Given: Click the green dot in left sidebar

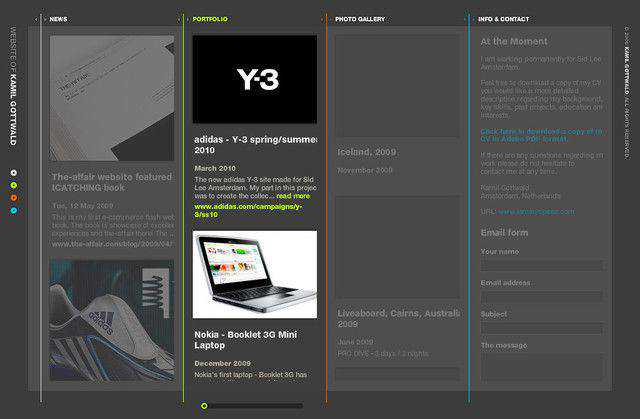Looking at the screenshot, I should [13, 185].
